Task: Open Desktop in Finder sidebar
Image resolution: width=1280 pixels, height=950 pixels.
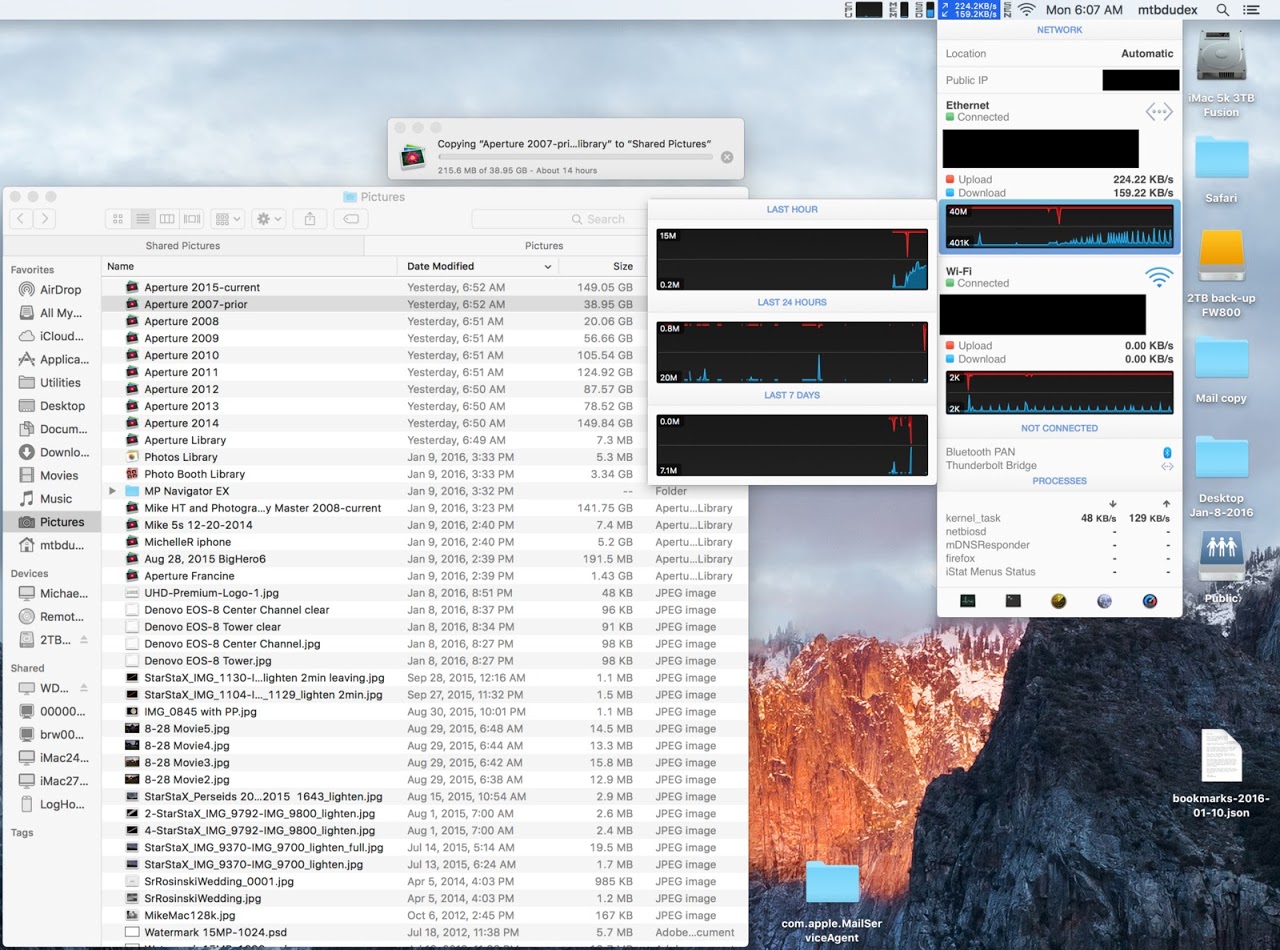Action: pyautogui.click(x=50, y=406)
